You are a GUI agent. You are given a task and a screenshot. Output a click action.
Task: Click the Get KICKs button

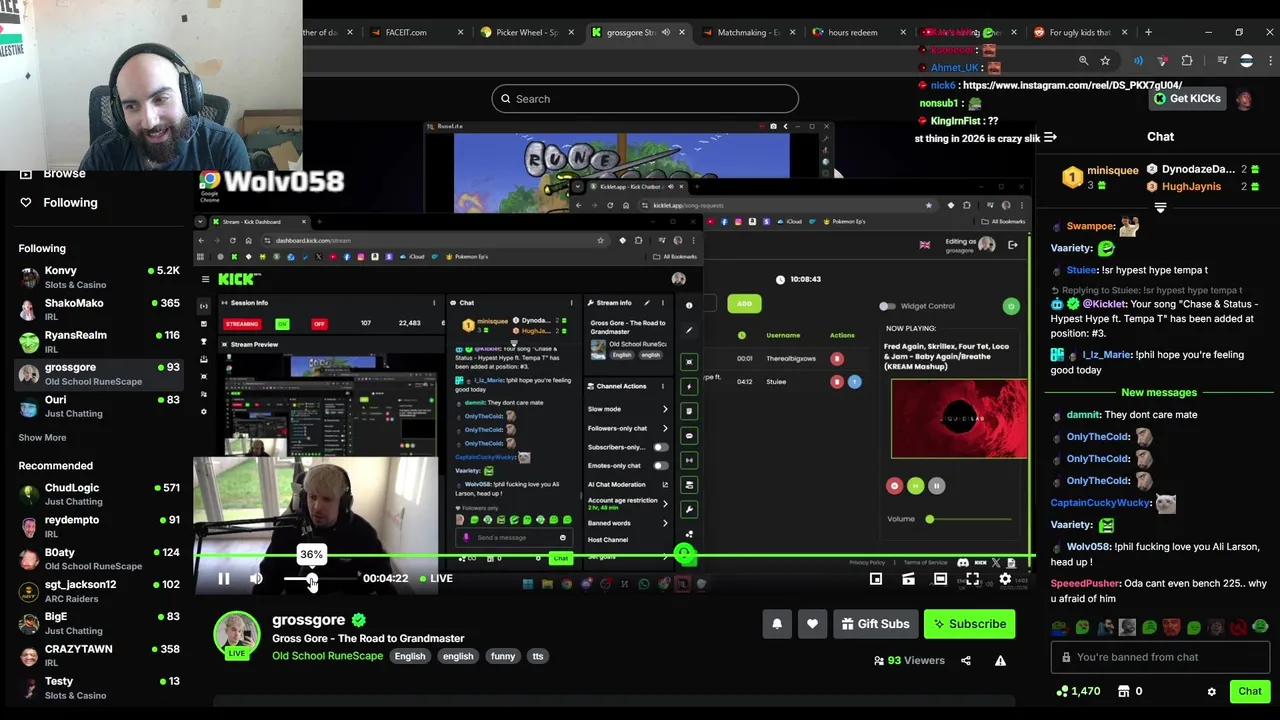[1187, 99]
